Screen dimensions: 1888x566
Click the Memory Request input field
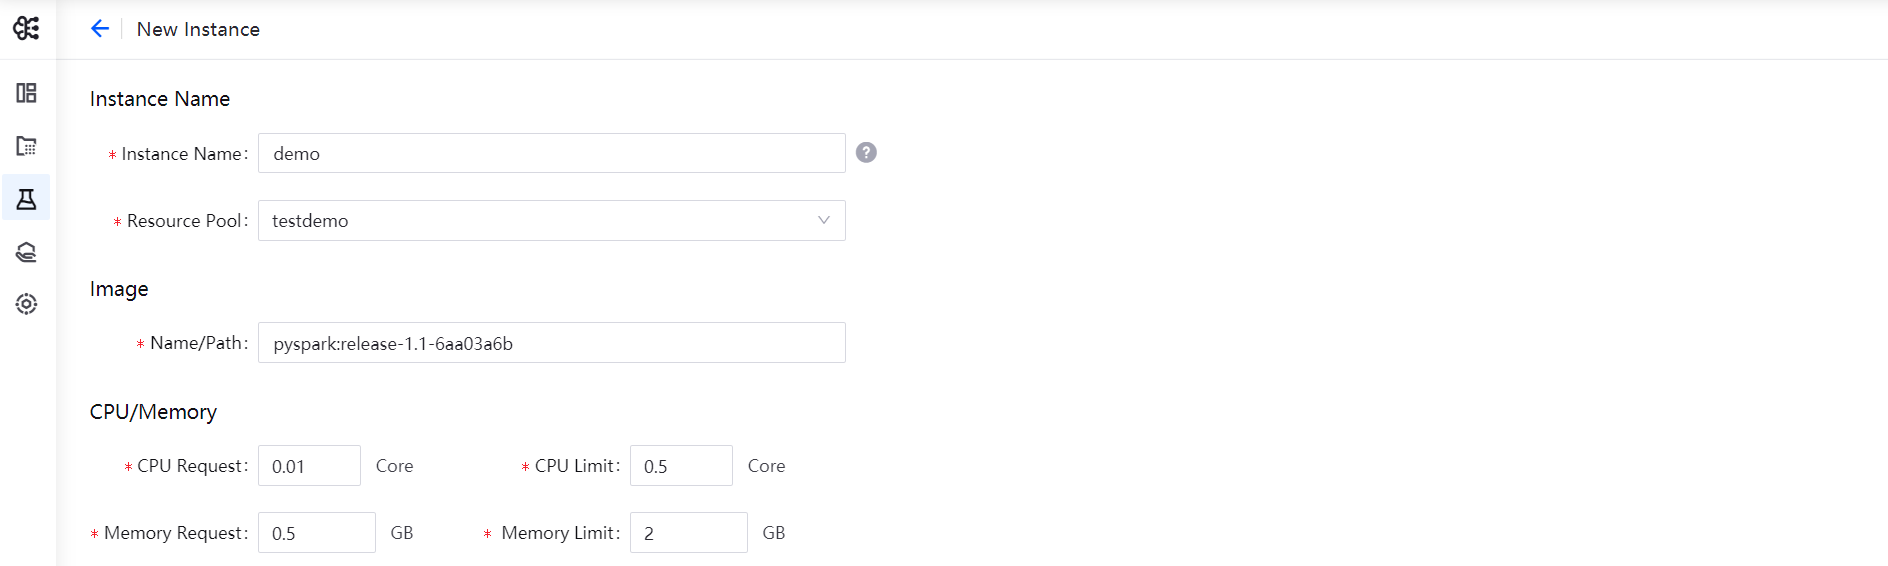coord(316,533)
